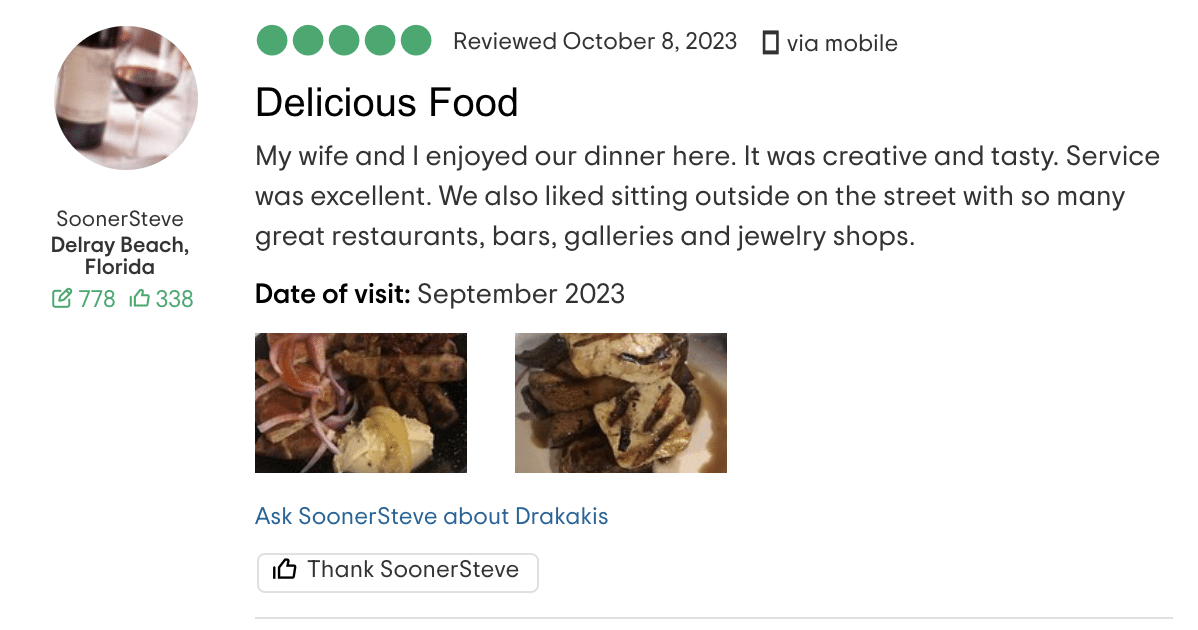Open the sausage dish photo
This screenshot has height=630, width=1198.
tap(360, 402)
